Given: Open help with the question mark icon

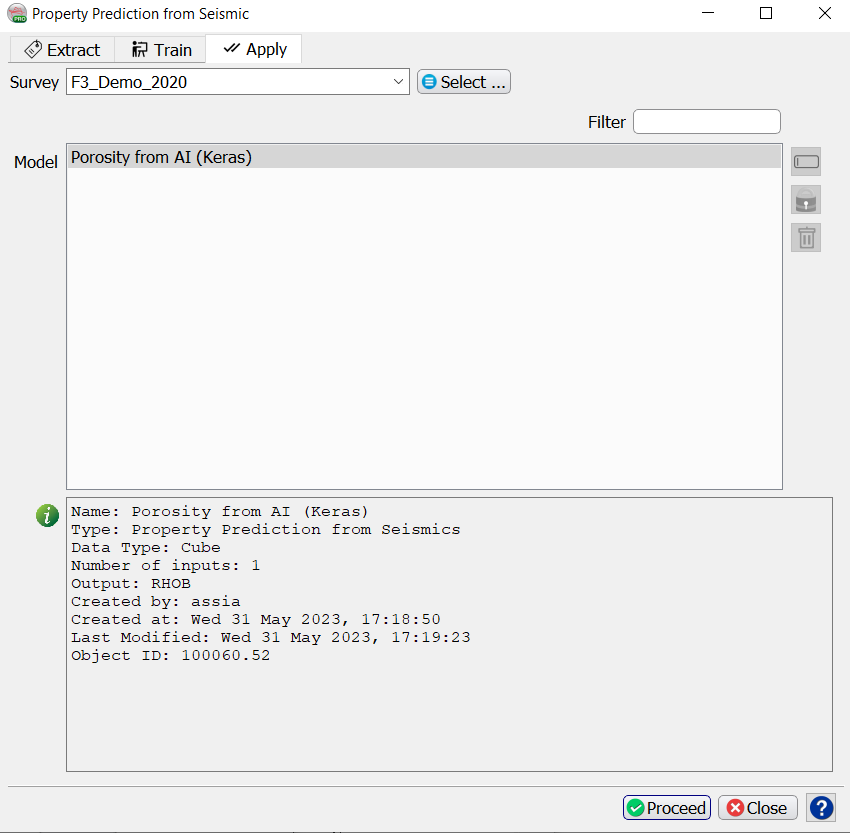Looking at the screenshot, I should coord(821,807).
